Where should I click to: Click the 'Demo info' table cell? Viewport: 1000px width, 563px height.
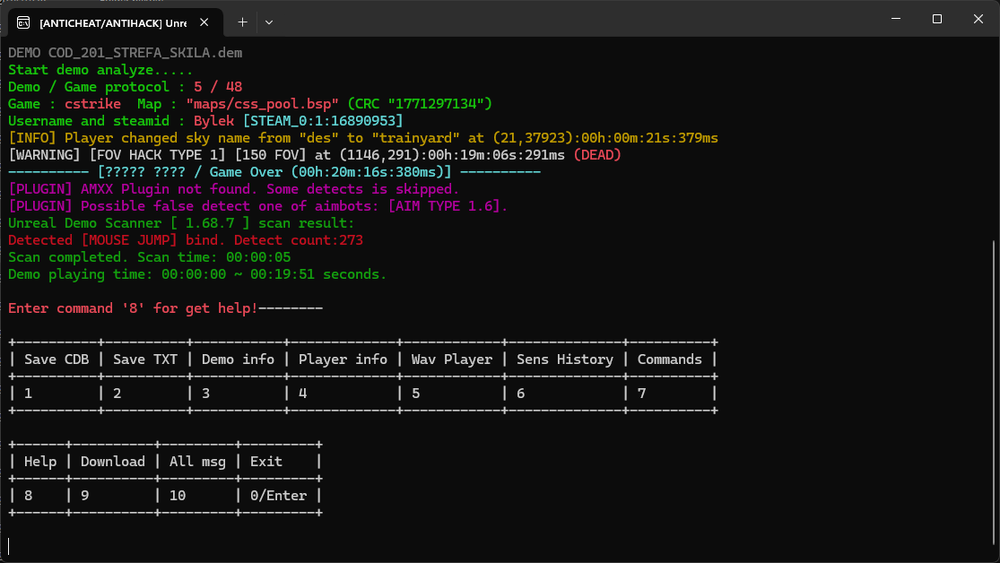pyautogui.click(x=238, y=360)
